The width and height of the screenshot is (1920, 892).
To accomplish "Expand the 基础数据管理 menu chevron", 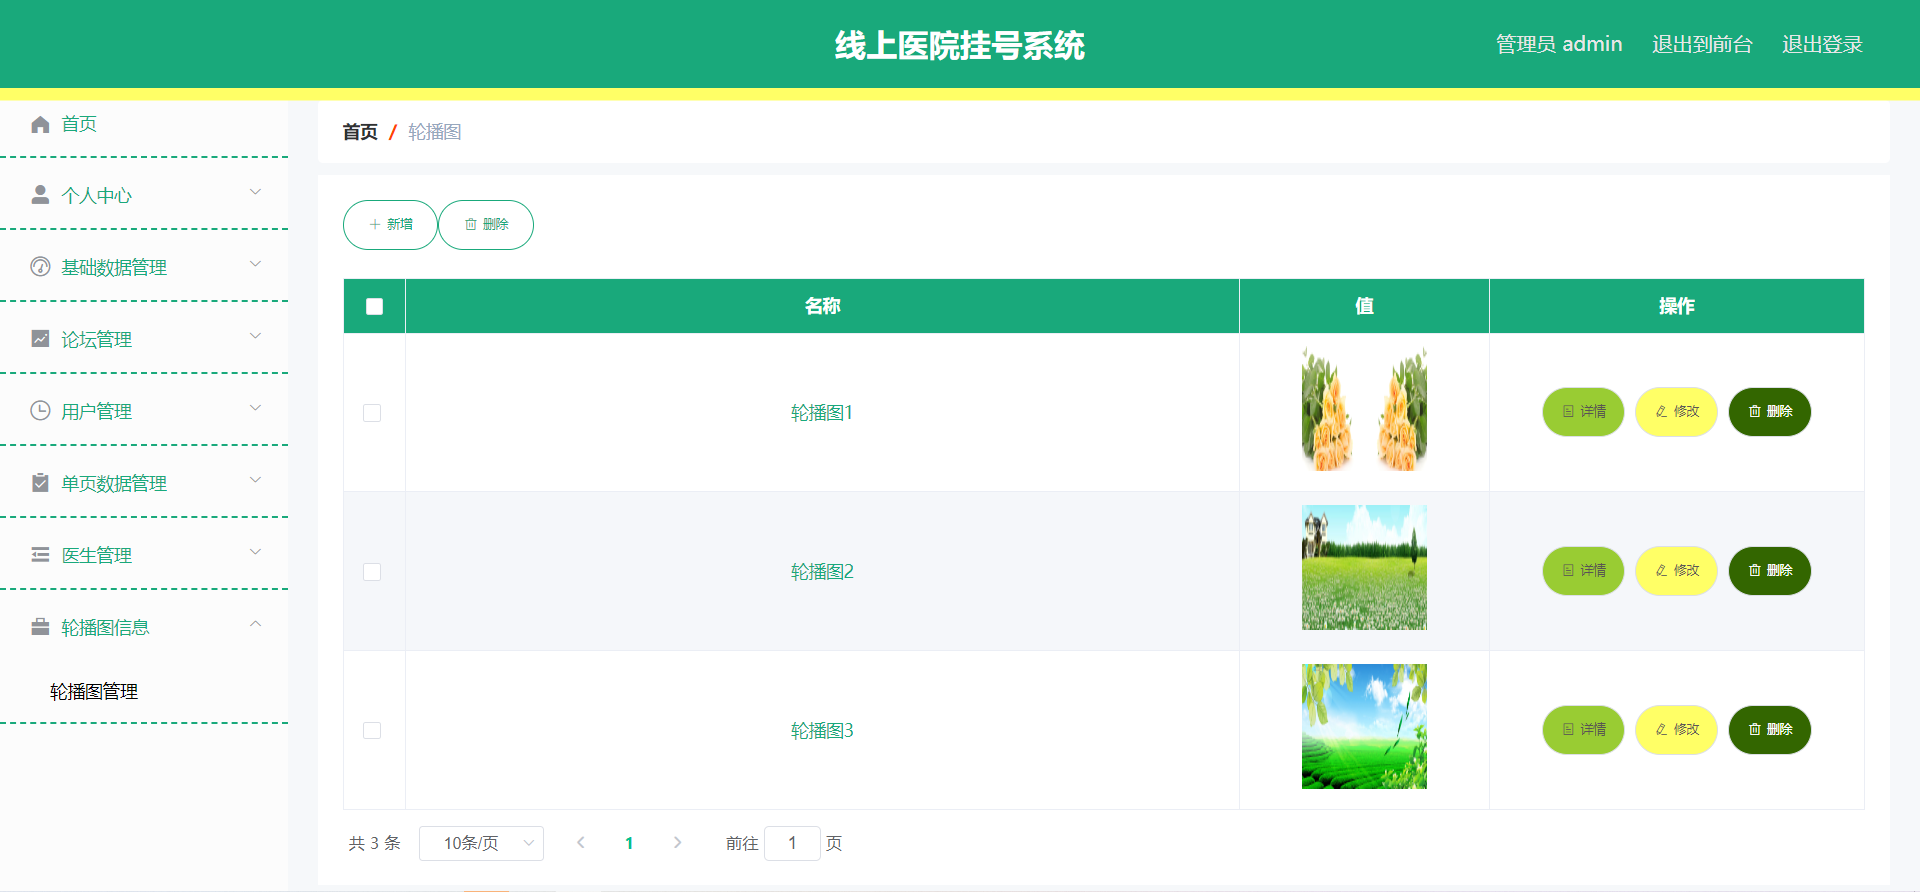I will [255, 264].
